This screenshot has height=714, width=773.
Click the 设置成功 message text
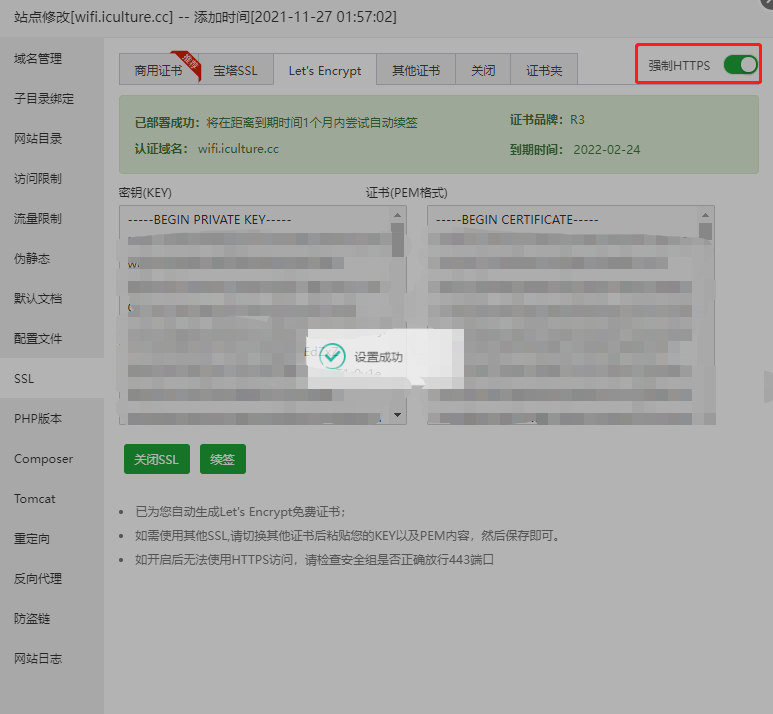[379, 357]
